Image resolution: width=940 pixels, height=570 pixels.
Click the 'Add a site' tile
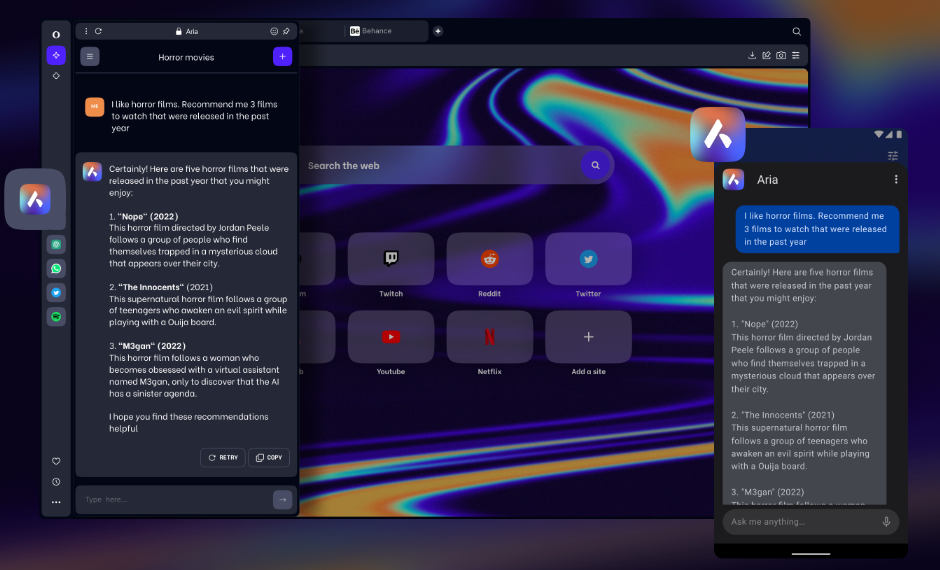click(588, 337)
